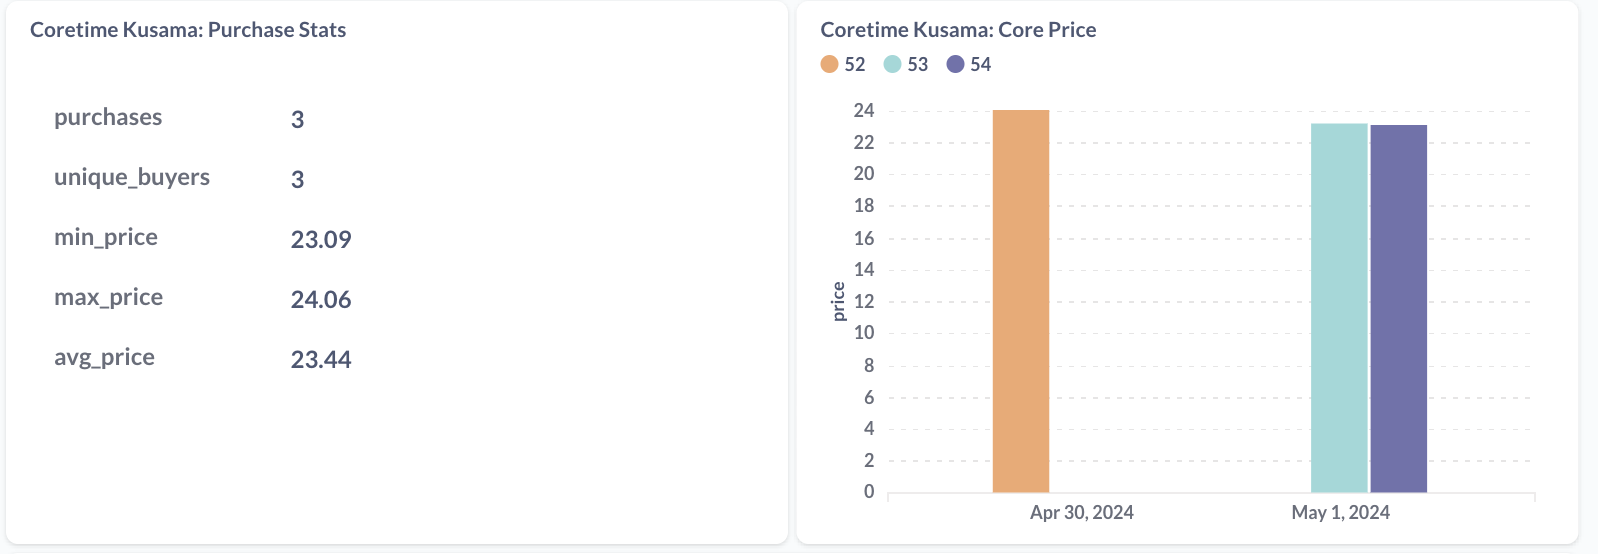Click the Apr 30, 2024 axis label

pyautogui.click(x=1081, y=512)
